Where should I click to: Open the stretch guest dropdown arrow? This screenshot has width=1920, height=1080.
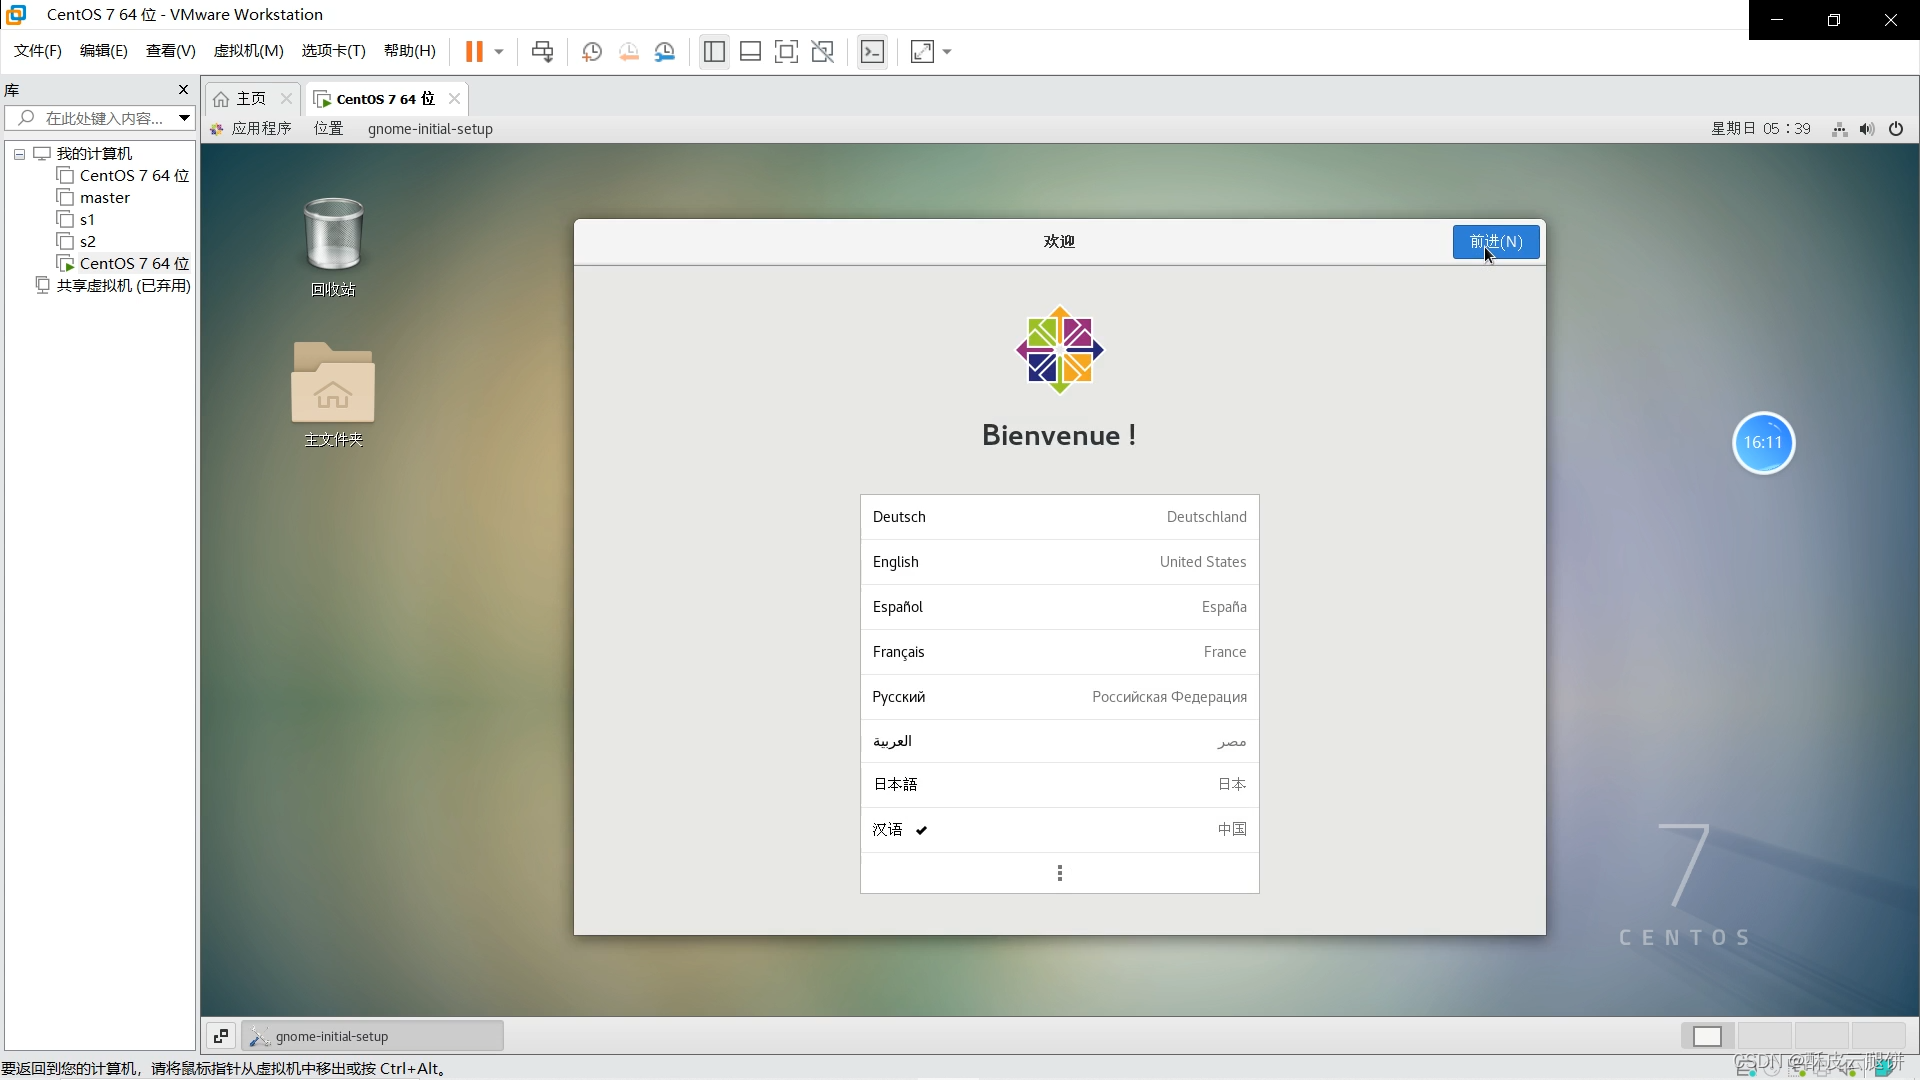[x=947, y=52]
